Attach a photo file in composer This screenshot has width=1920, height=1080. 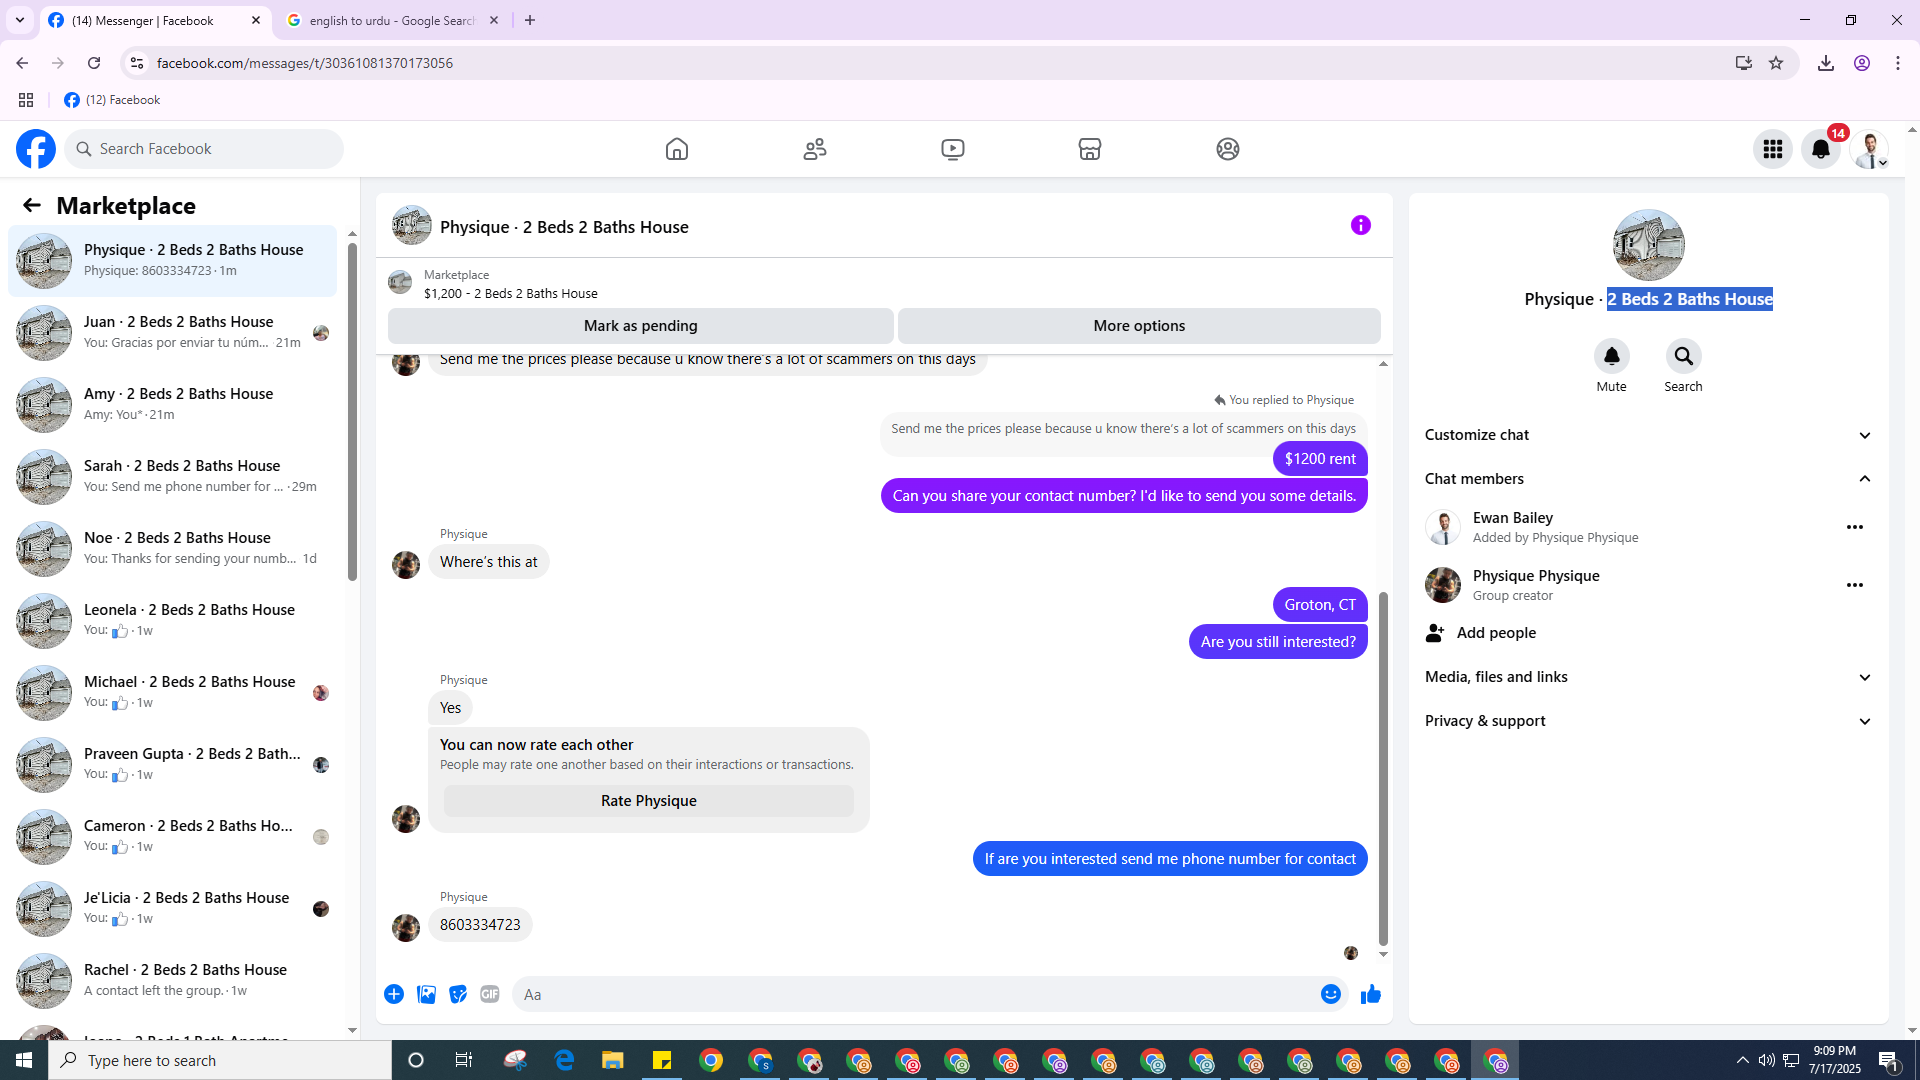426,994
